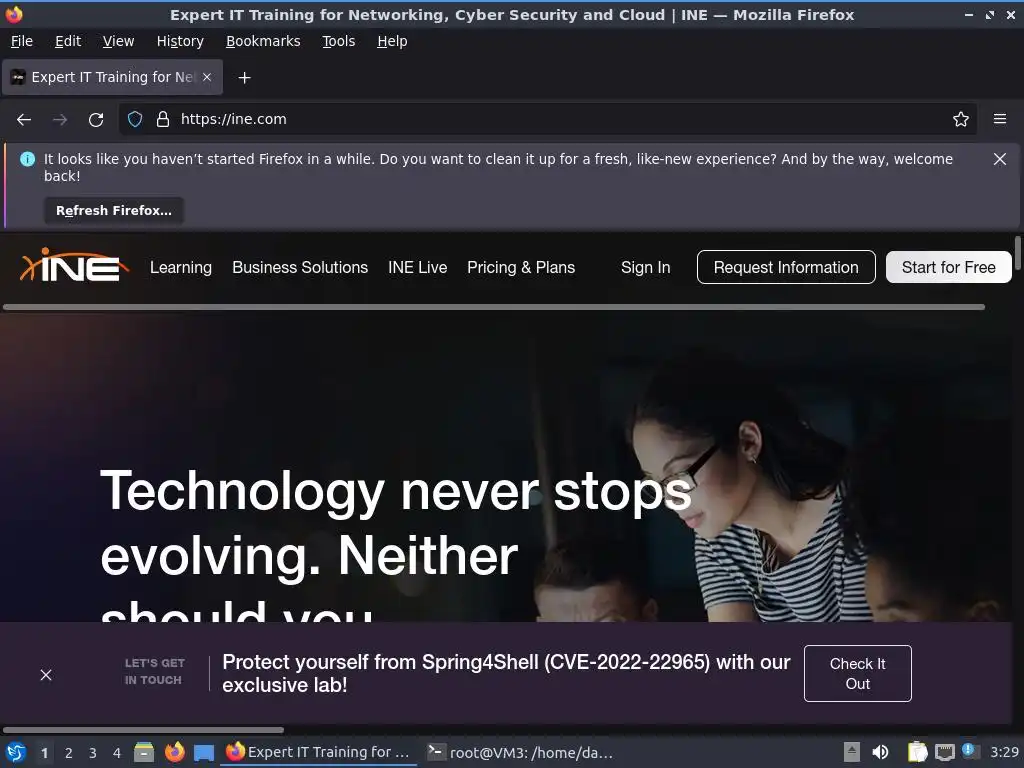This screenshot has height=768, width=1024.
Task: Open the tracking protection shield icon
Action: pyautogui.click(x=135, y=119)
